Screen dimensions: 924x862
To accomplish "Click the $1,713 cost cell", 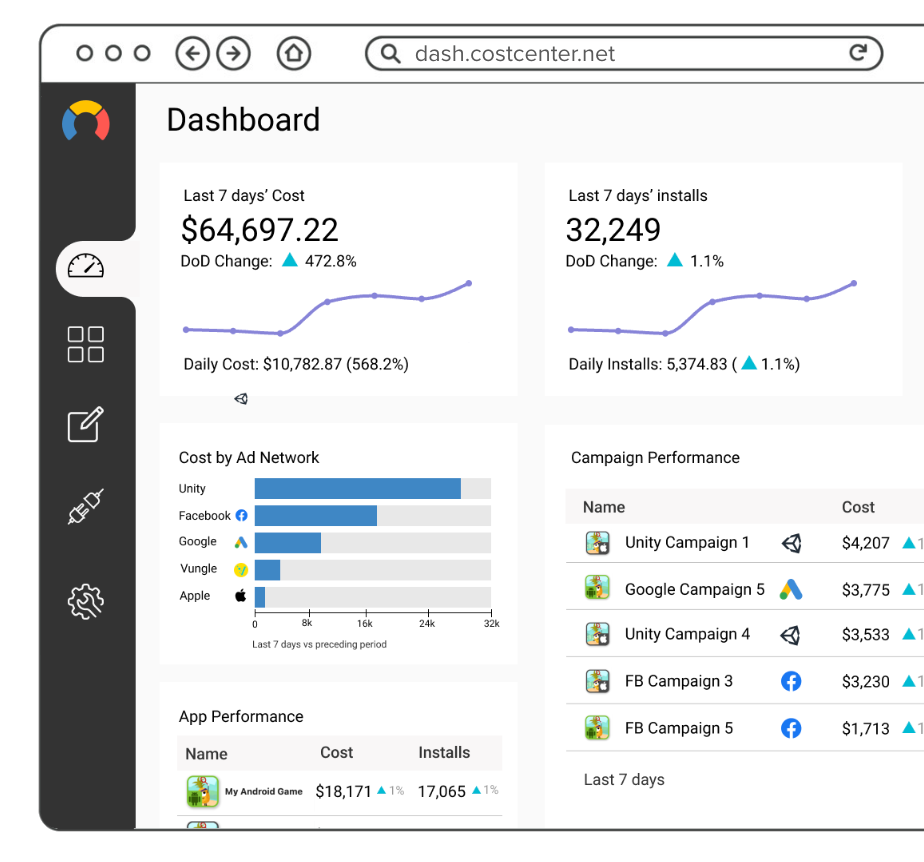I will click(x=866, y=729).
